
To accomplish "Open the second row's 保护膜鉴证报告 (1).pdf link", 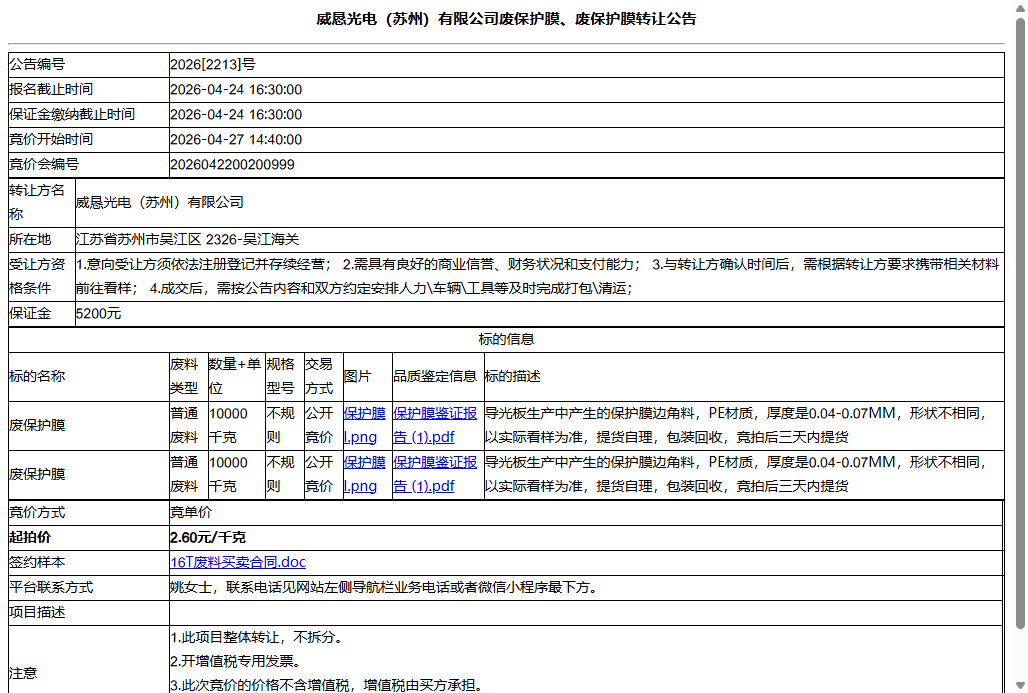I will pos(435,474).
